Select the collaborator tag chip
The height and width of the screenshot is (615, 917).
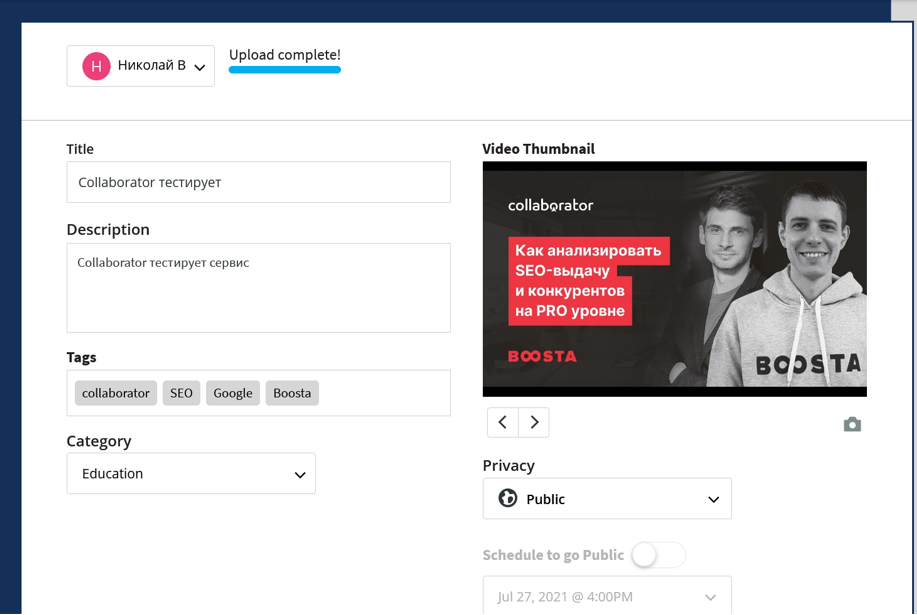(x=115, y=393)
